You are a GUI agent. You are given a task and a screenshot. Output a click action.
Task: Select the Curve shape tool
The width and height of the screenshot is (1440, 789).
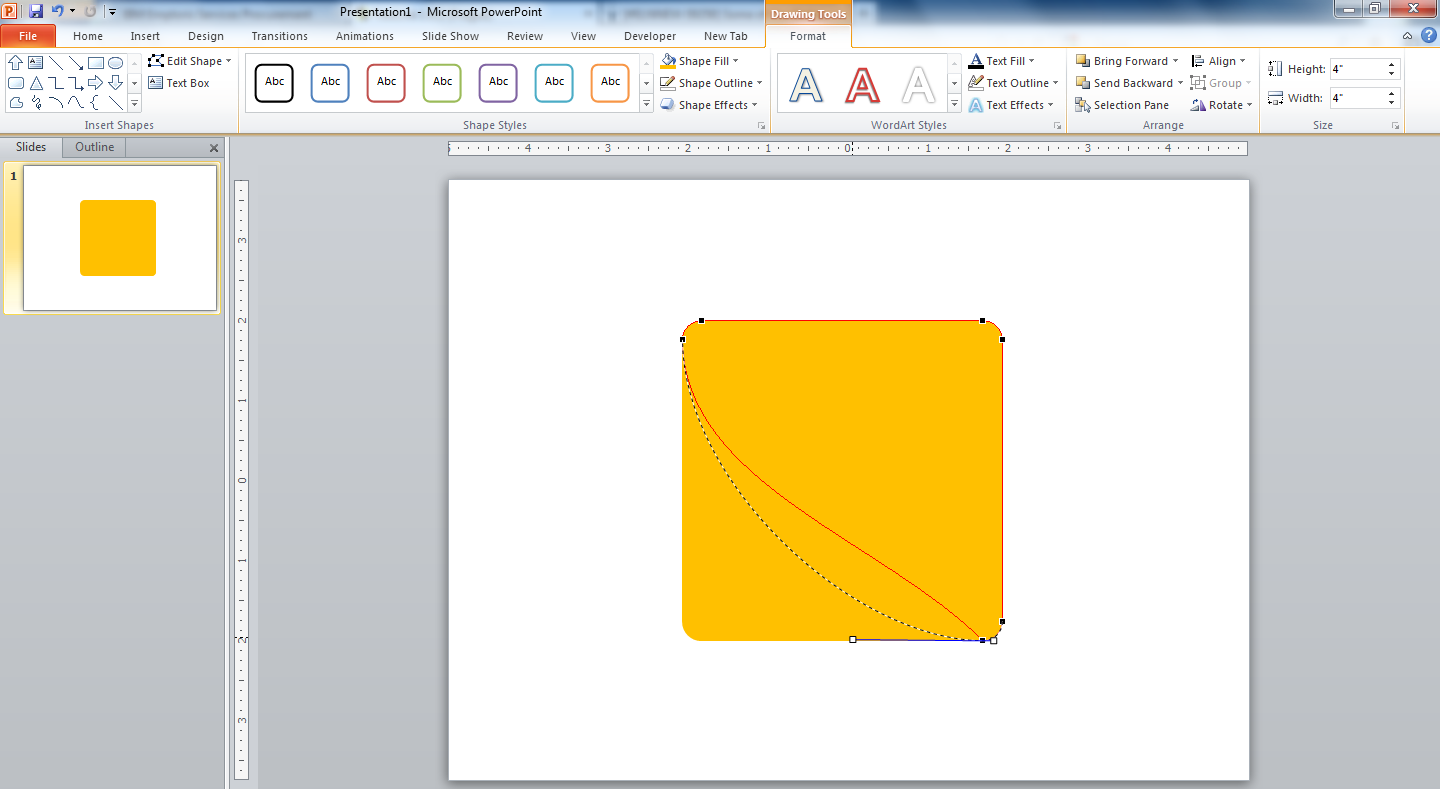point(76,102)
